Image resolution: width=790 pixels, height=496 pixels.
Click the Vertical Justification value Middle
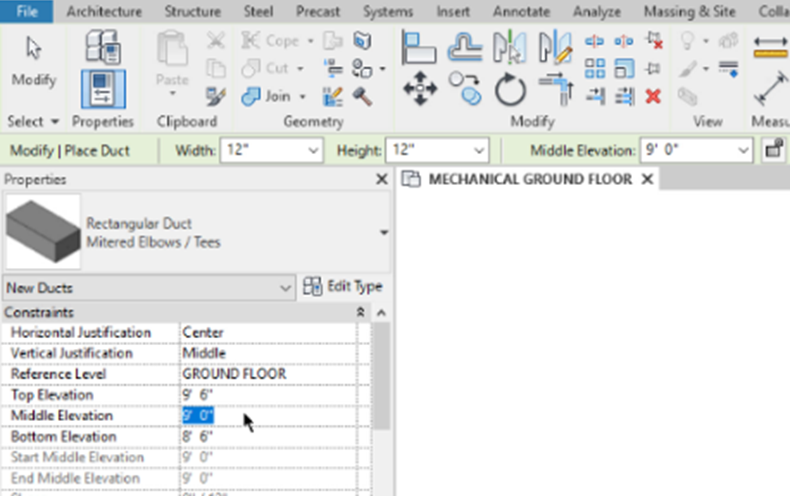pyautogui.click(x=268, y=353)
